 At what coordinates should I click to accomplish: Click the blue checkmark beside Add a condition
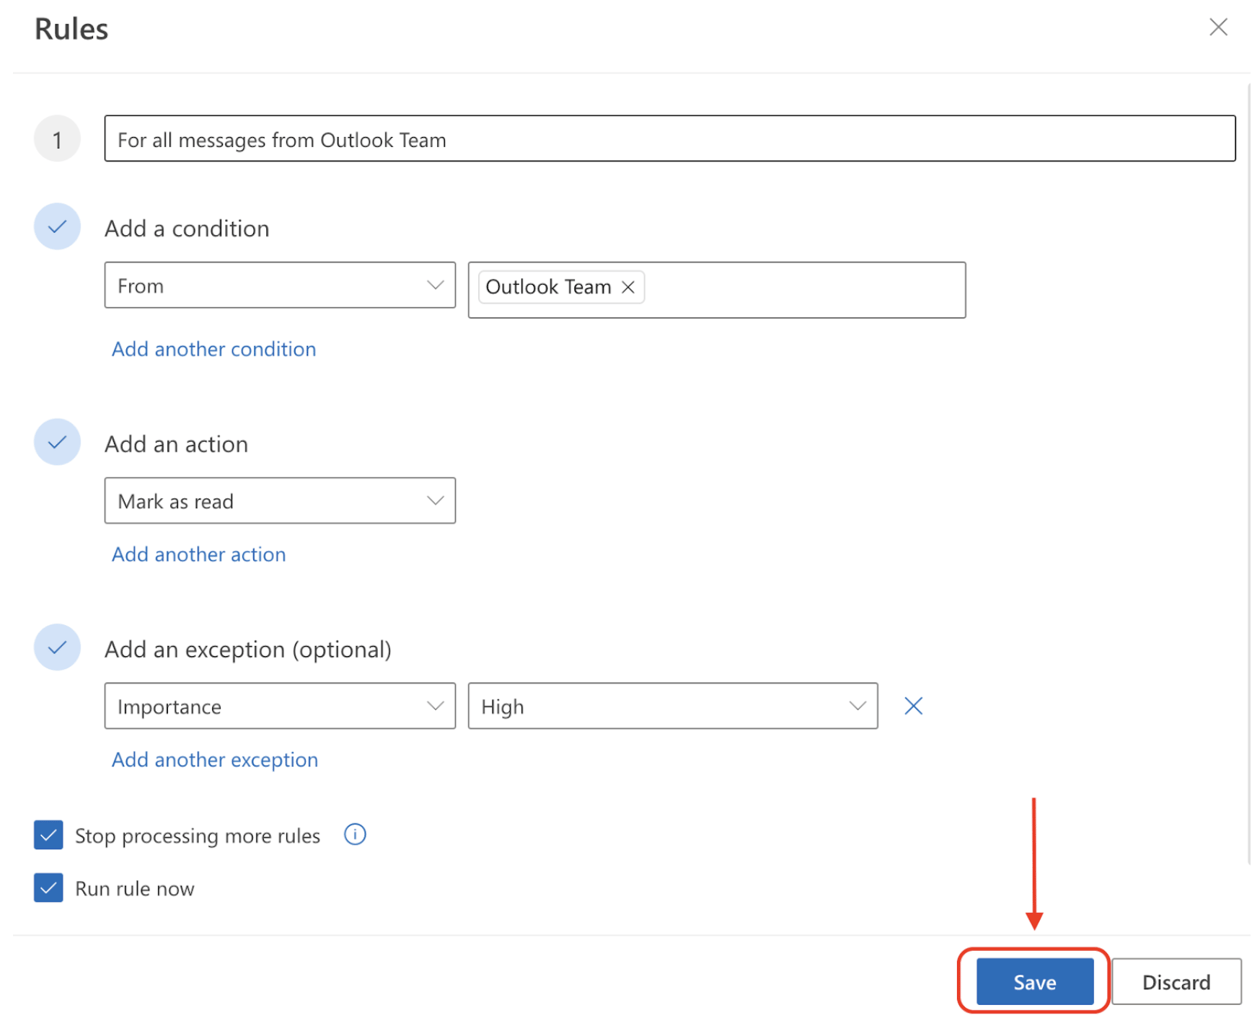coord(57,227)
